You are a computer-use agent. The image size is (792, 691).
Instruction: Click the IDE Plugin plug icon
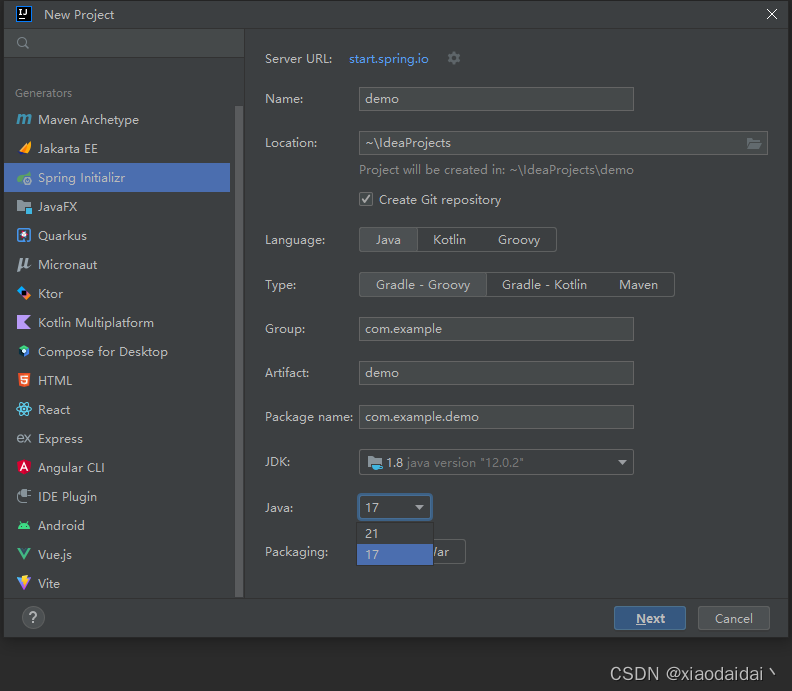click(x=24, y=496)
